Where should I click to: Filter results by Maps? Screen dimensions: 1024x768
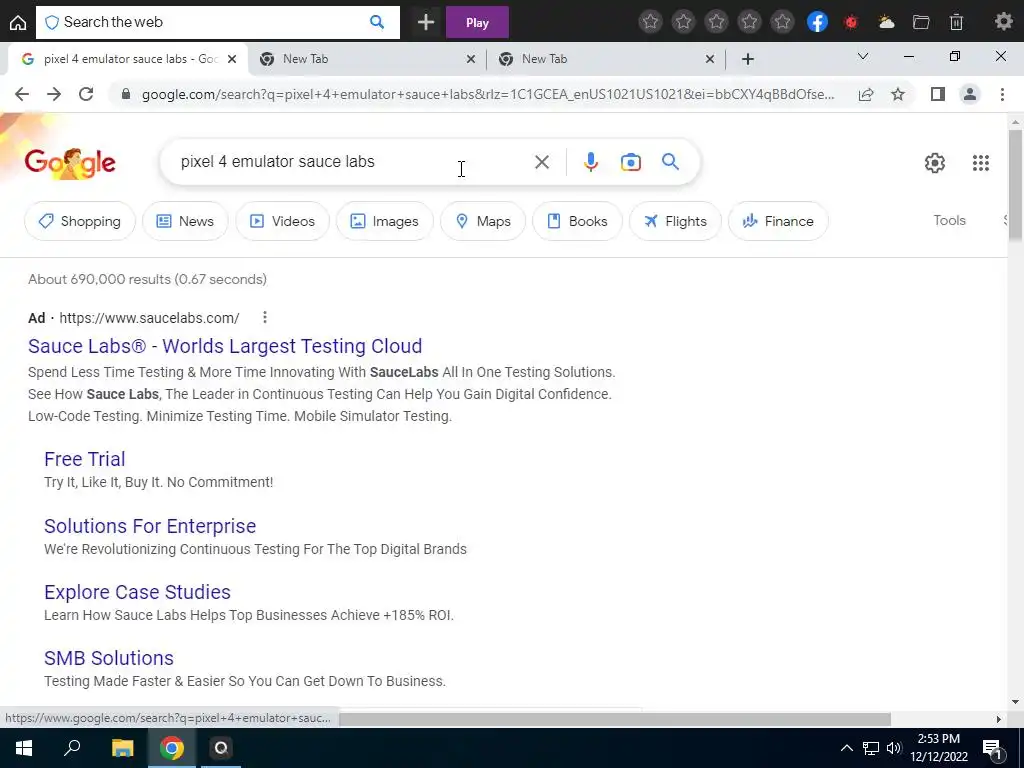[x=483, y=221]
